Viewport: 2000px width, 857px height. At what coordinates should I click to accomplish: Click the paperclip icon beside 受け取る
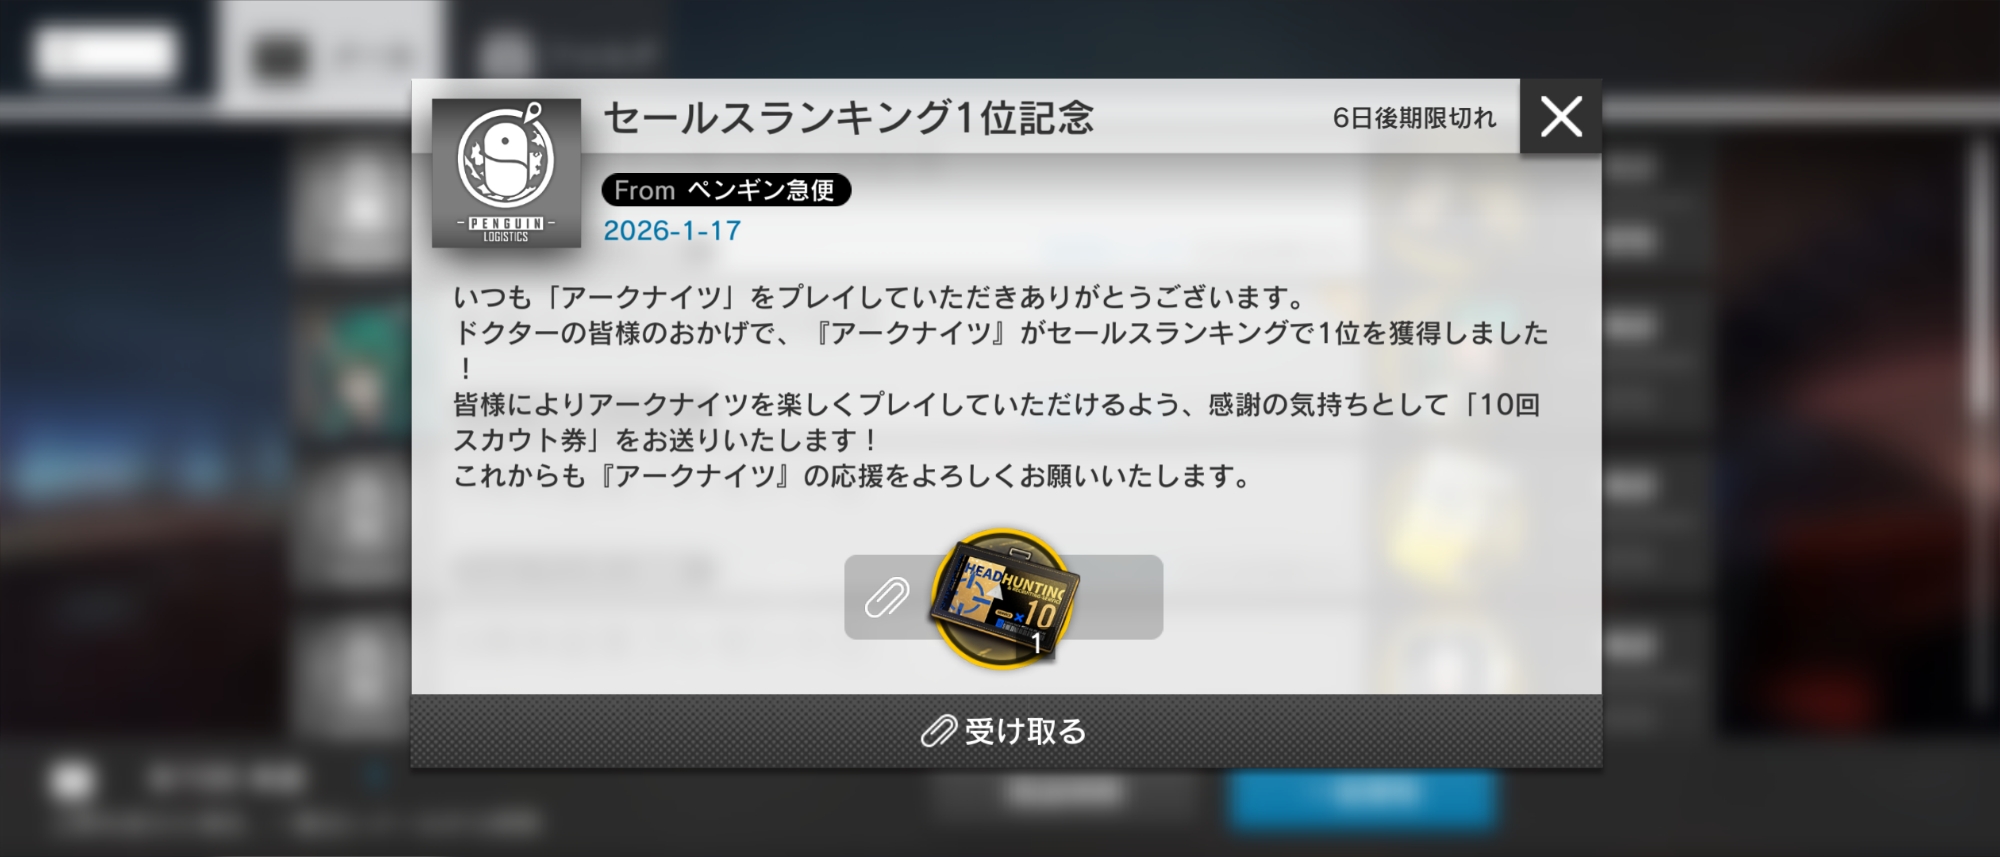click(938, 732)
